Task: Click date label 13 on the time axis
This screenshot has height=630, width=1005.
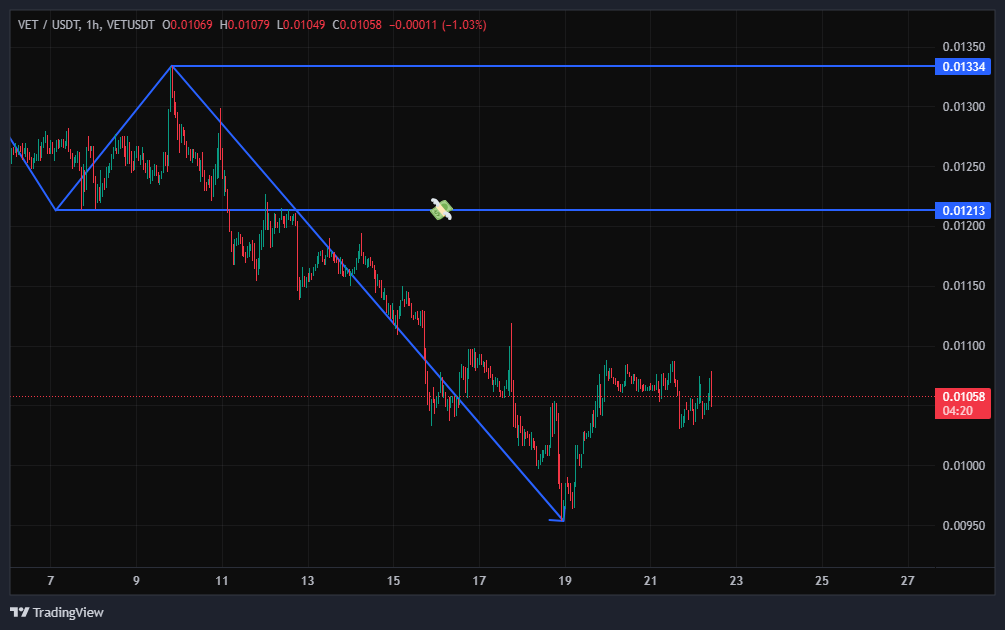Action: 308,581
